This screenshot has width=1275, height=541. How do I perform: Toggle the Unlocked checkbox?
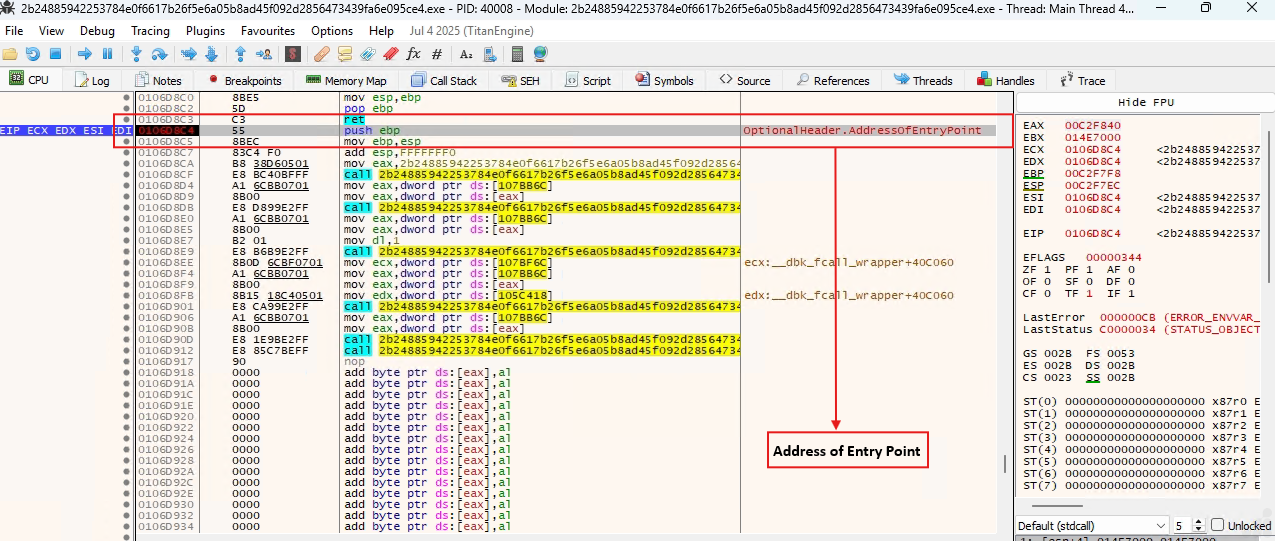[1217, 525]
